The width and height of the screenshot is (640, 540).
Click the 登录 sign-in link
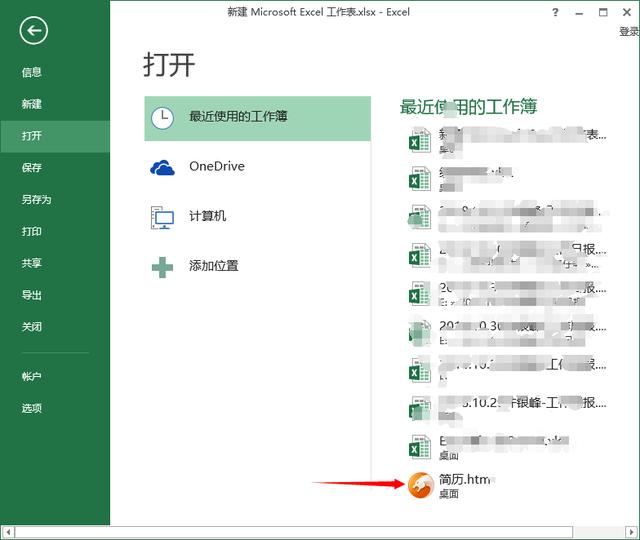(x=629, y=31)
